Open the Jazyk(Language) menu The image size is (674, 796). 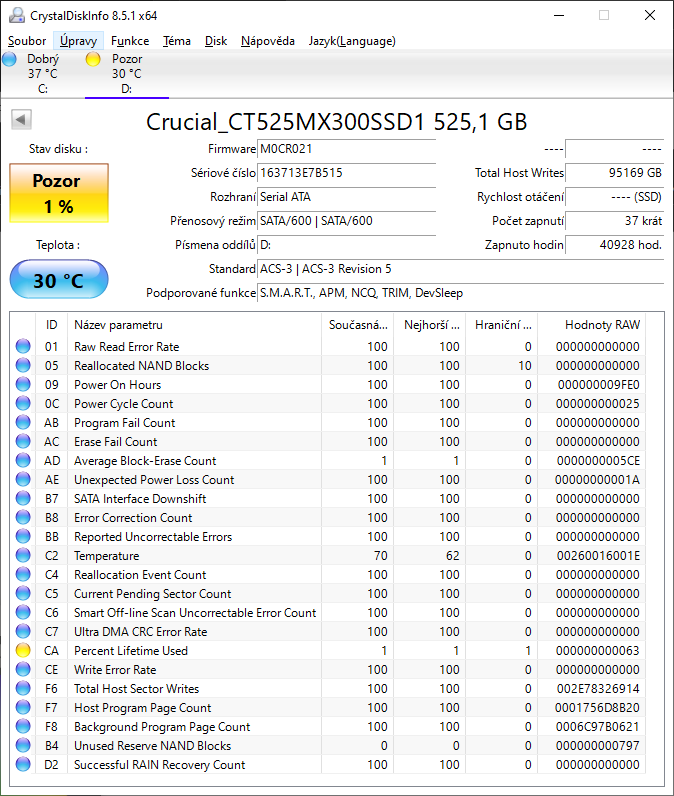[352, 41]
